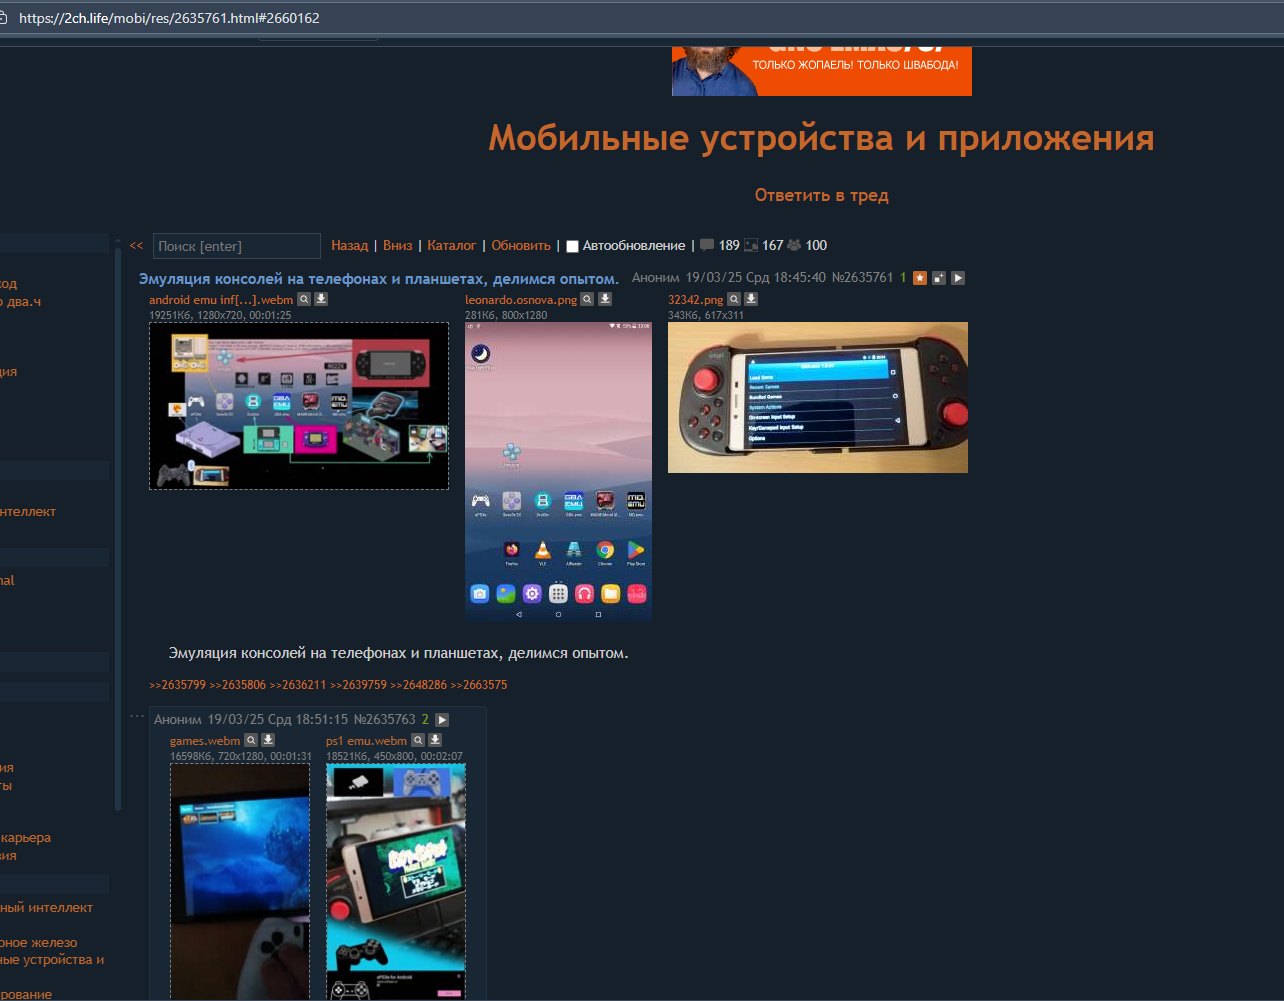The height and width of the screenshot is (1001, 1284).
Task: Open the 32342.png gamepad thumbnail
Action: pyautogui.click(x=817, y=397)
